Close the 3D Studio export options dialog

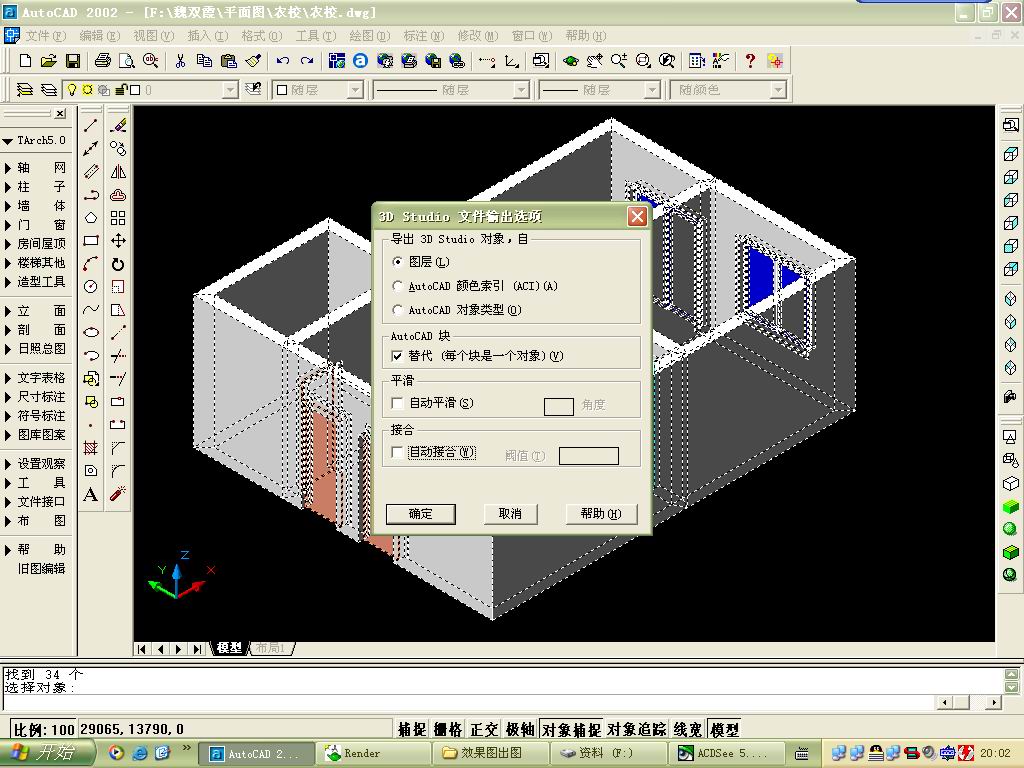click(x=637, y=216)
